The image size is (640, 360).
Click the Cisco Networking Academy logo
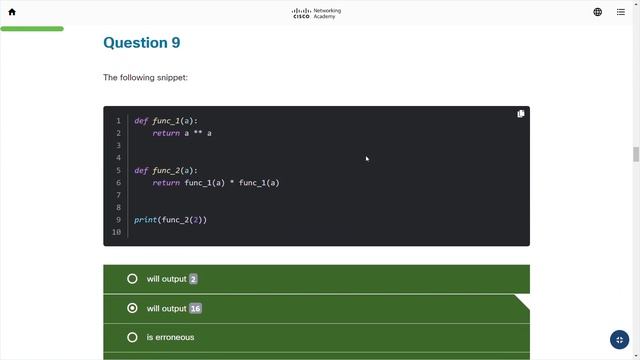(x=316, y=13)
